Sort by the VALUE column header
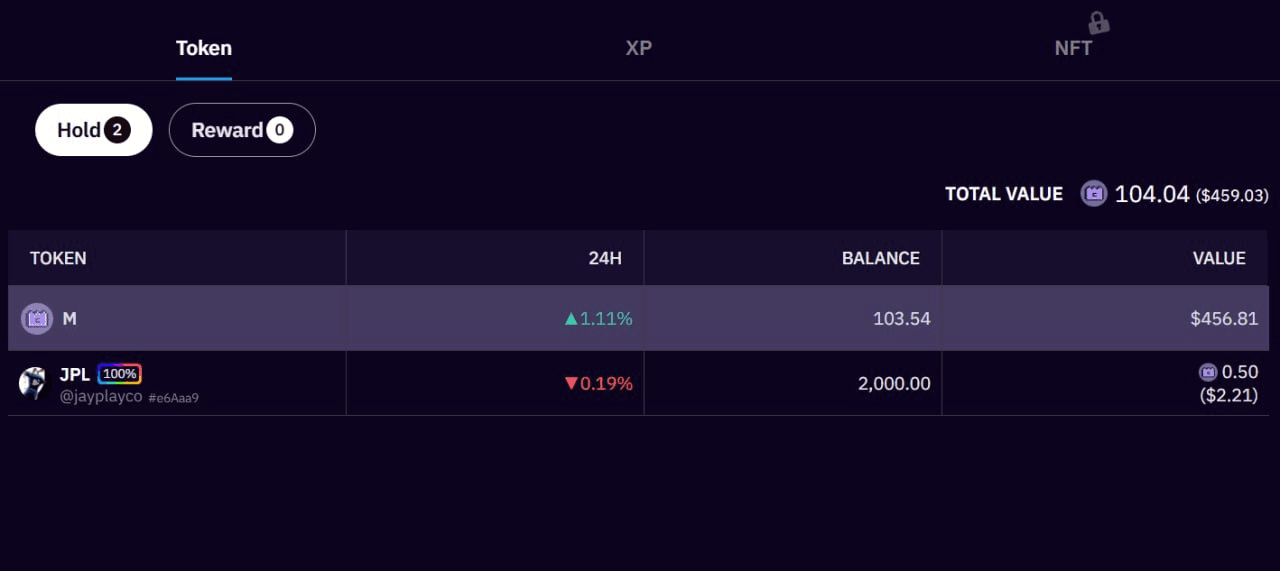 (x=1219, y=258)
